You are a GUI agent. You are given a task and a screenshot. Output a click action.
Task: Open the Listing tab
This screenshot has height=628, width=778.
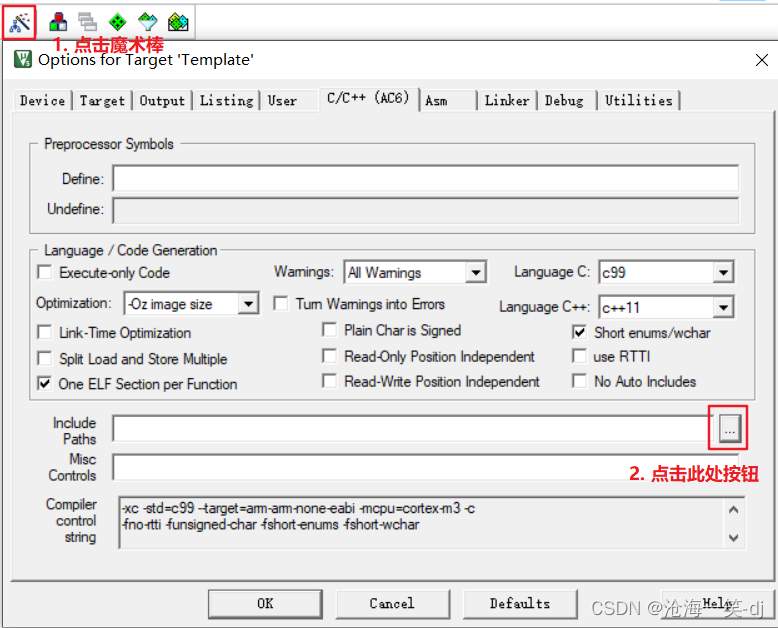(x=227, y=101)
